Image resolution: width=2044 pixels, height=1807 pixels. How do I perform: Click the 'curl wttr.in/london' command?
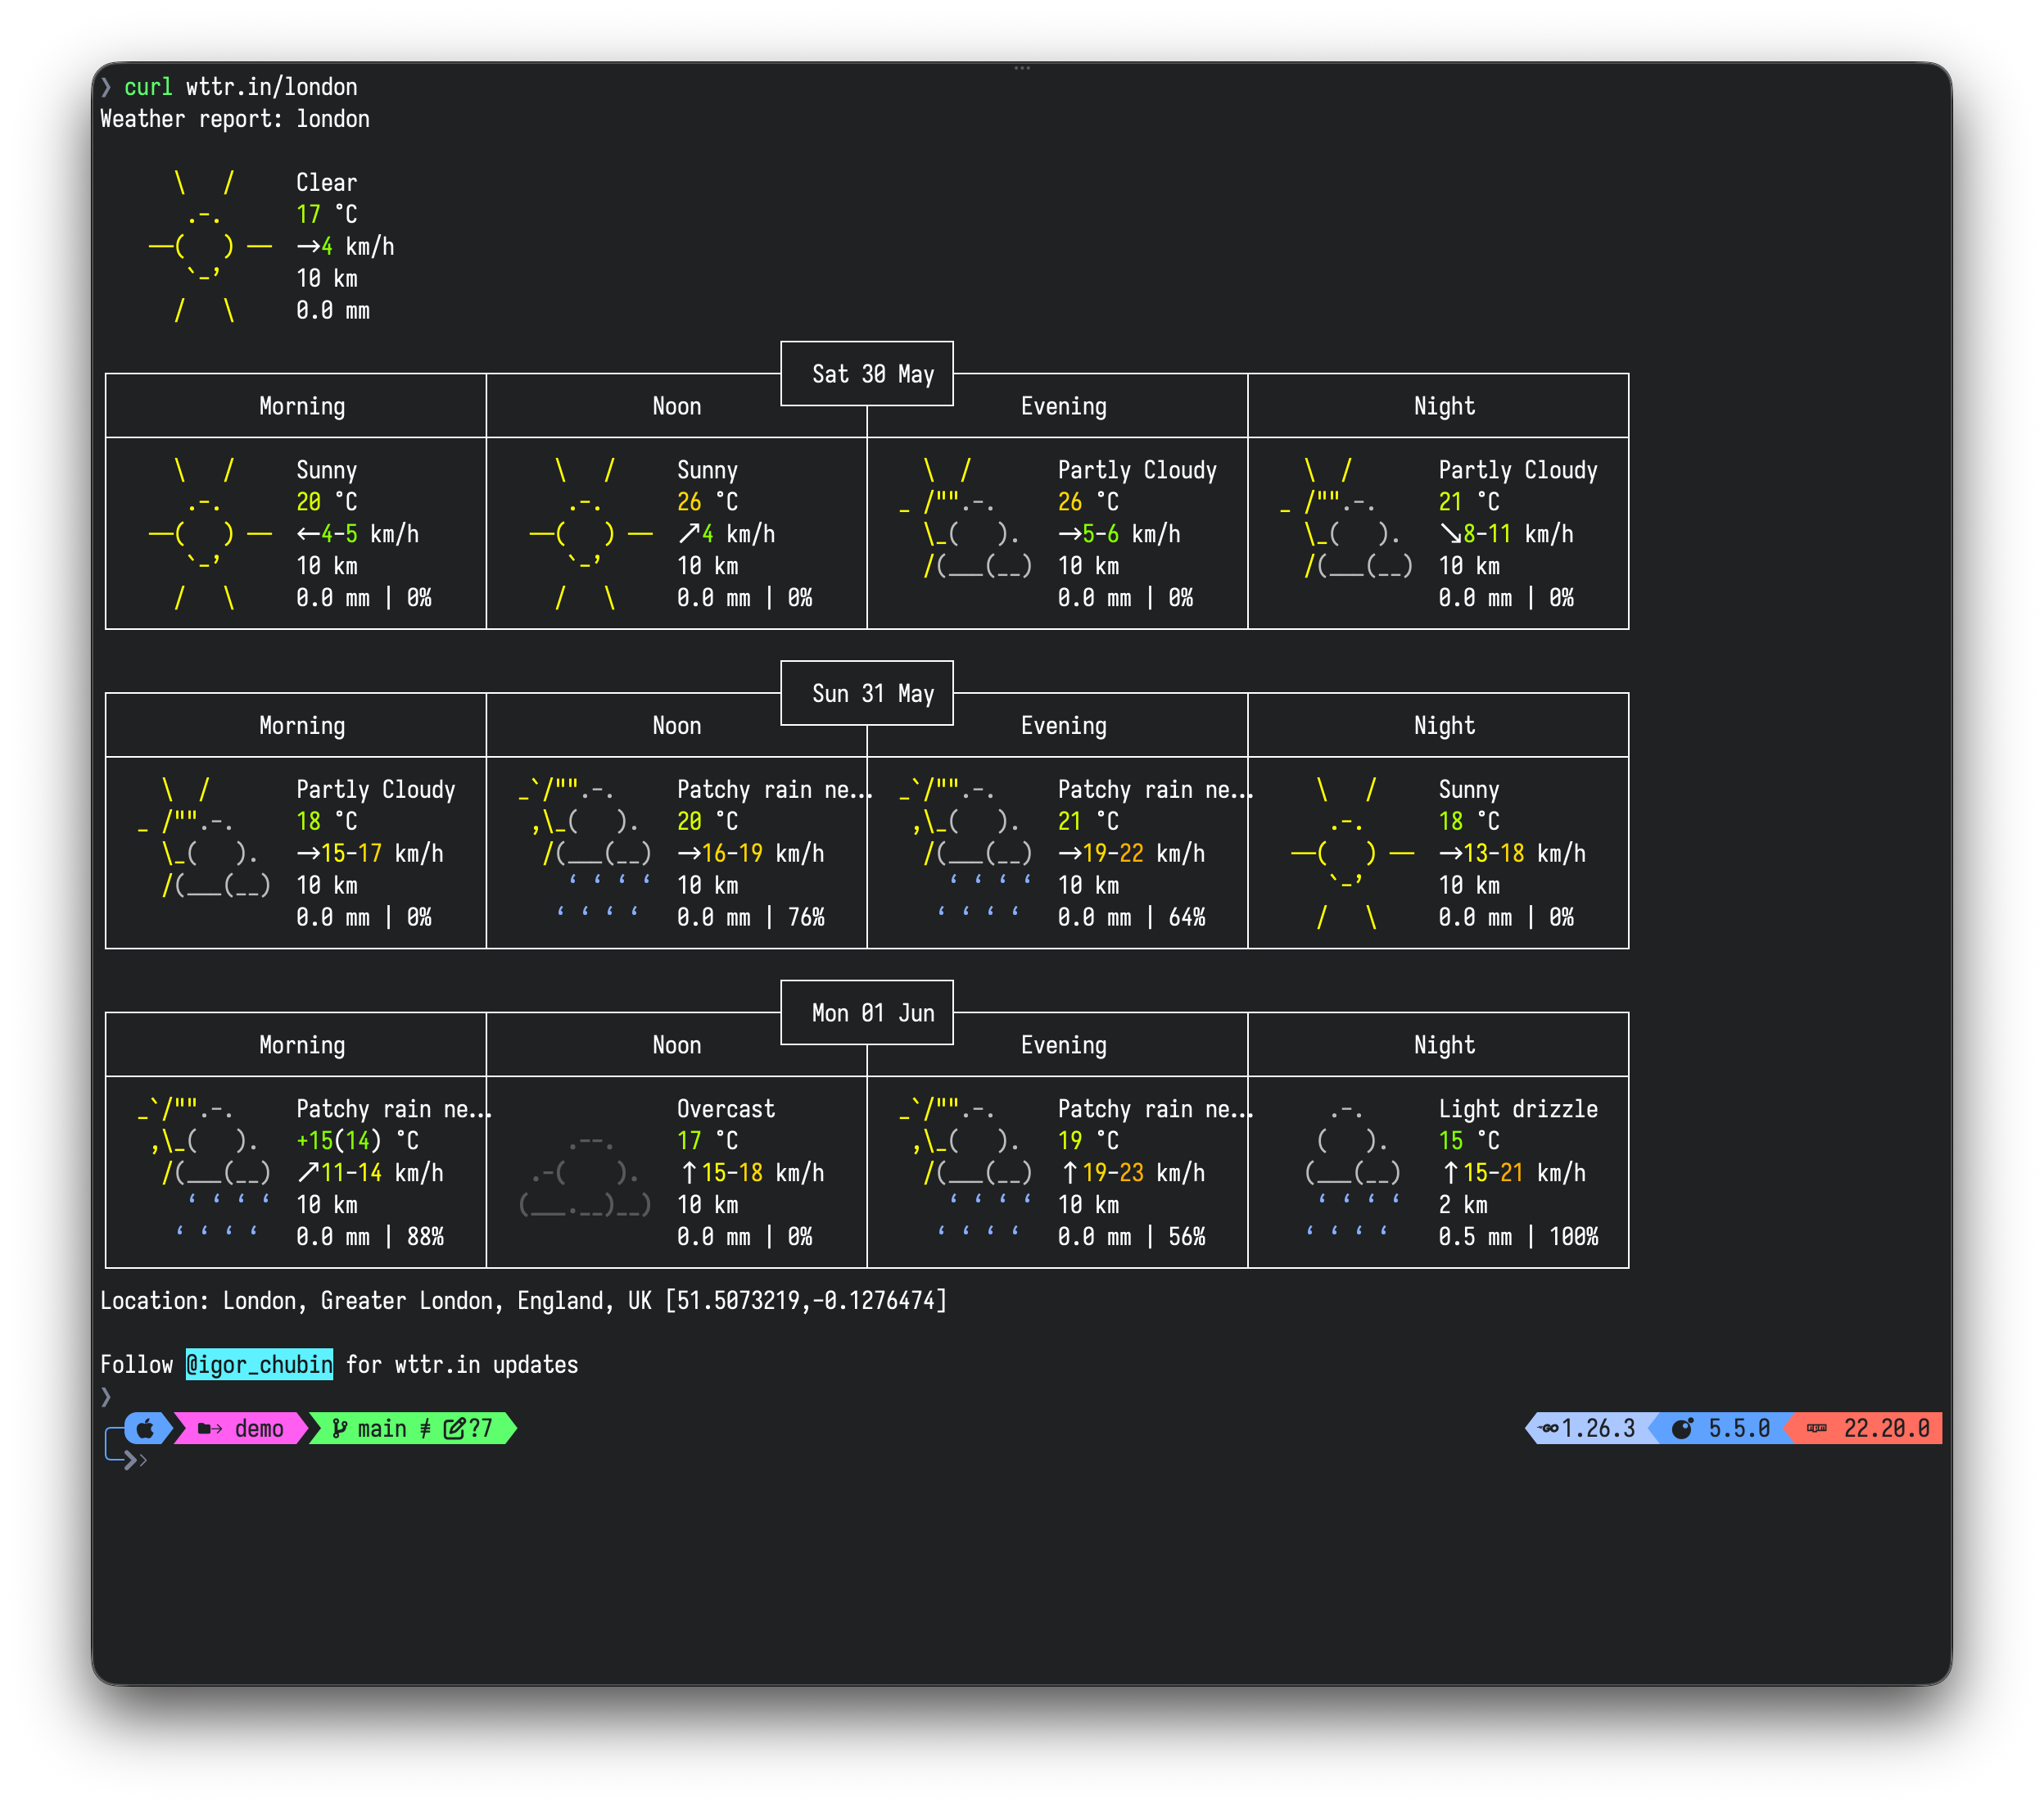click(240, 87)
